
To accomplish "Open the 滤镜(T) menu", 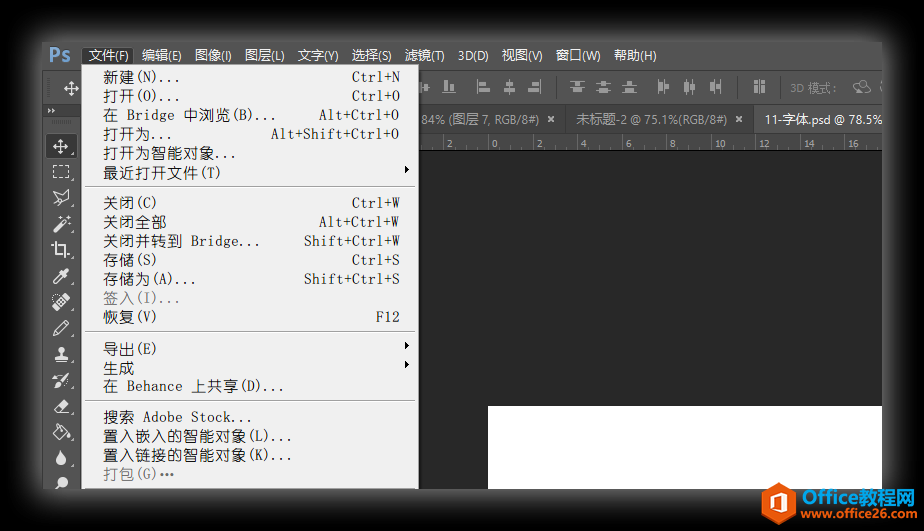I will pyautogui.click(x=424, y=56).
